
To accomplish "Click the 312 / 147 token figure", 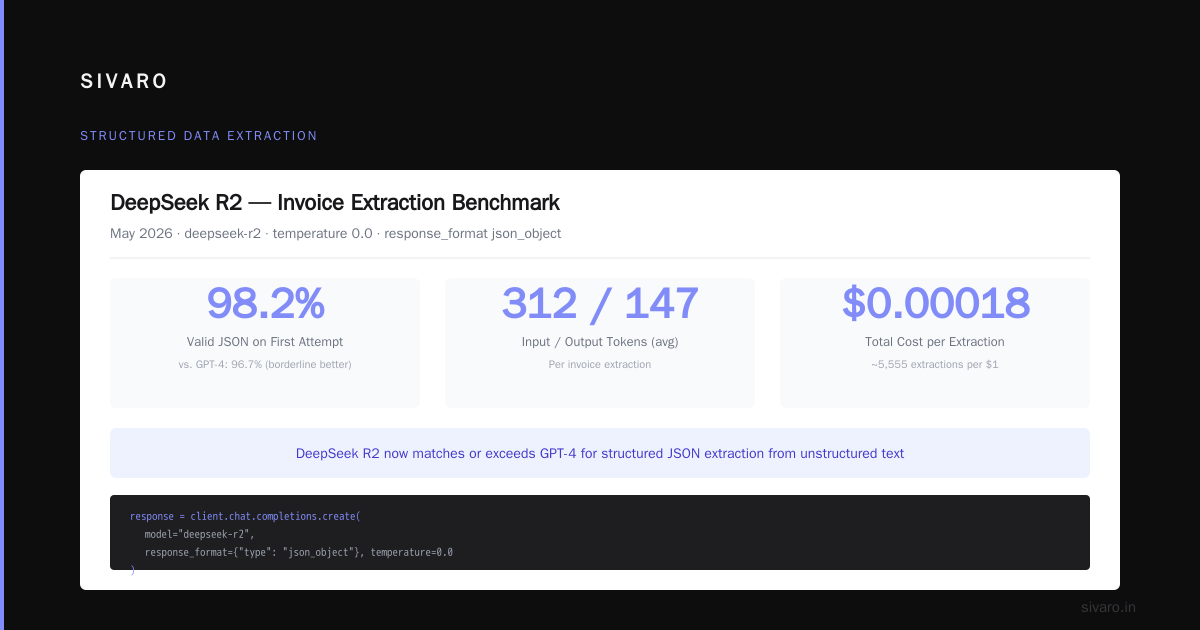I will click(600, 303).
